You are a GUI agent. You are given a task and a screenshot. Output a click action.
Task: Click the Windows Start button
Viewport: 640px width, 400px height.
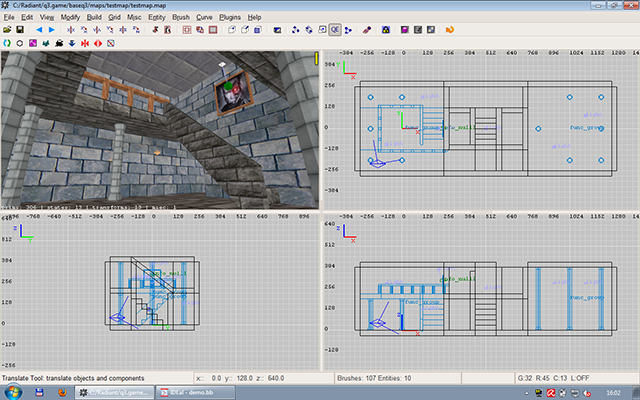click(x=12, y=392)
